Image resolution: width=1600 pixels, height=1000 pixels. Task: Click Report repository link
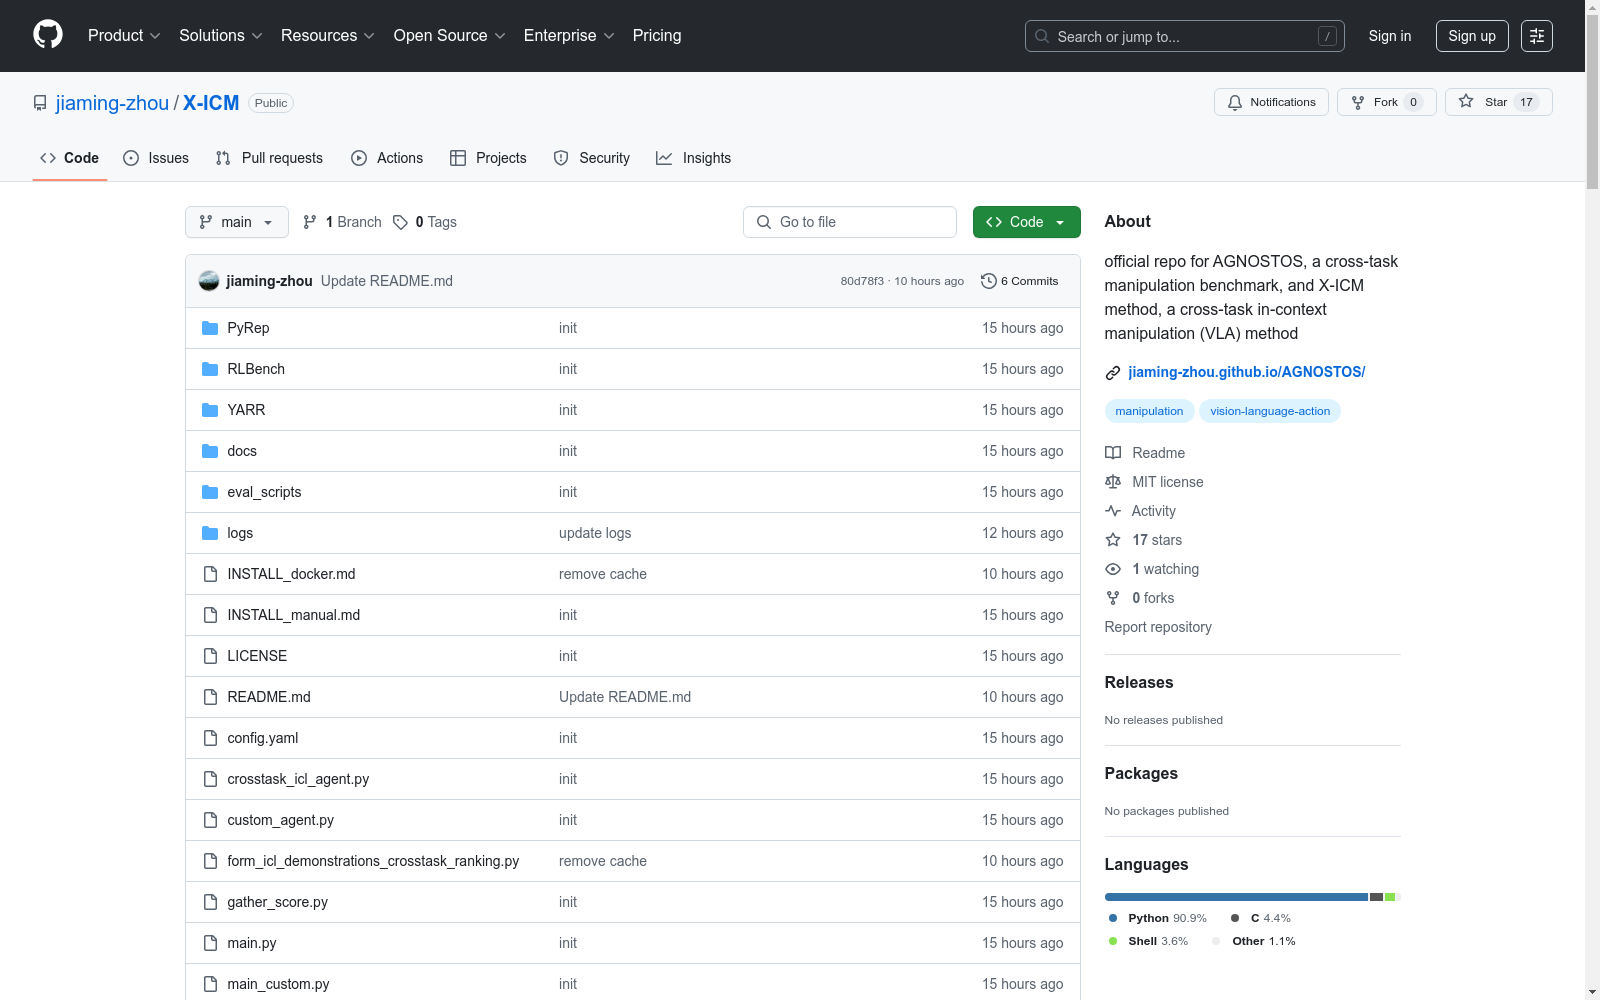(x=1158, y=627)
